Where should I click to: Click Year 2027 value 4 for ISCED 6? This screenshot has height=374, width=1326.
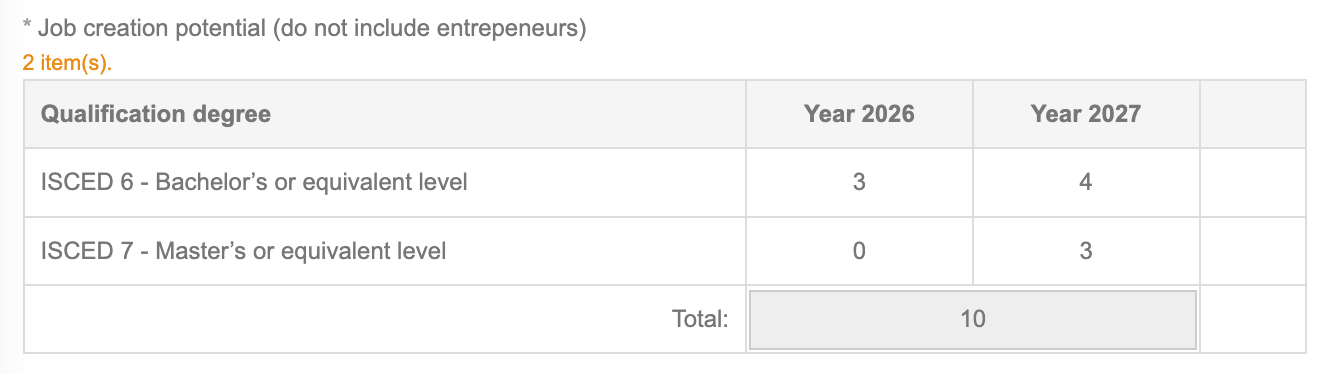point(1085,183)
